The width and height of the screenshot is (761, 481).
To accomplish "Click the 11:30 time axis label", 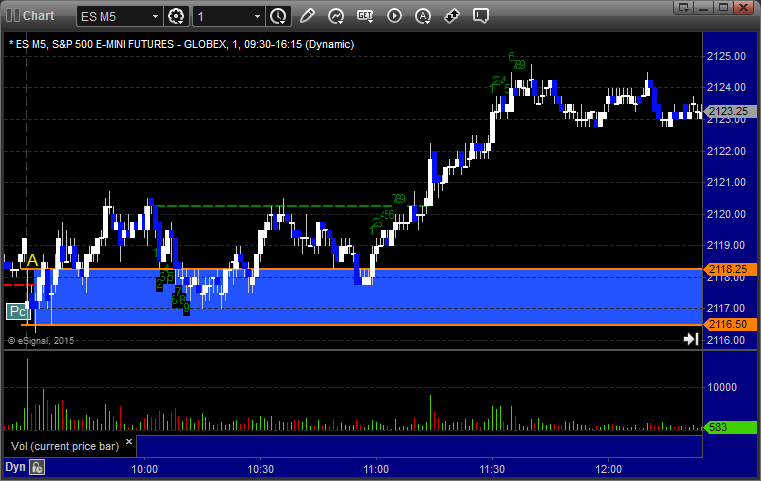I will (492, 469).
